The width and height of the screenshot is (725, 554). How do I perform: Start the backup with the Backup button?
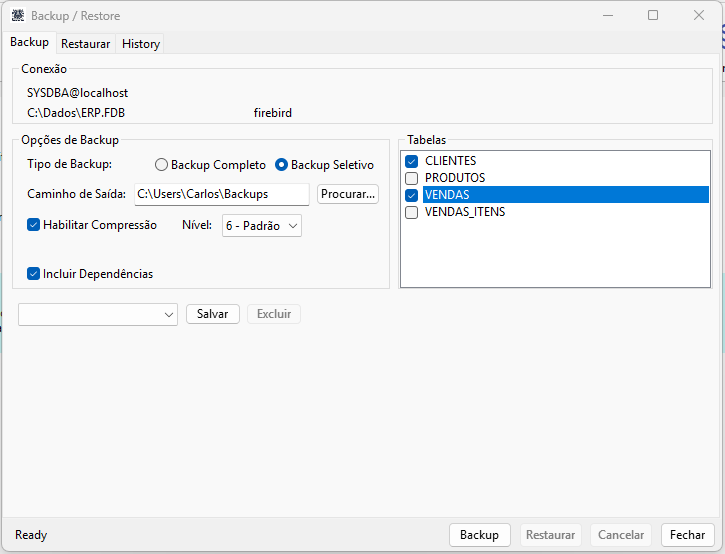[479, 535]
